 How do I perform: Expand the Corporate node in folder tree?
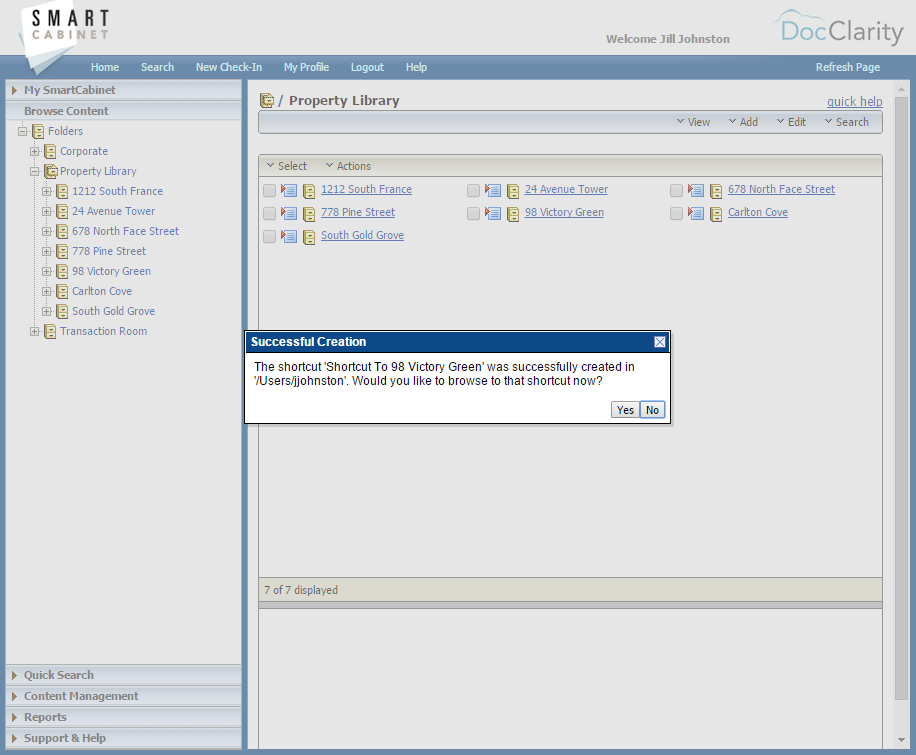(35, 152)
